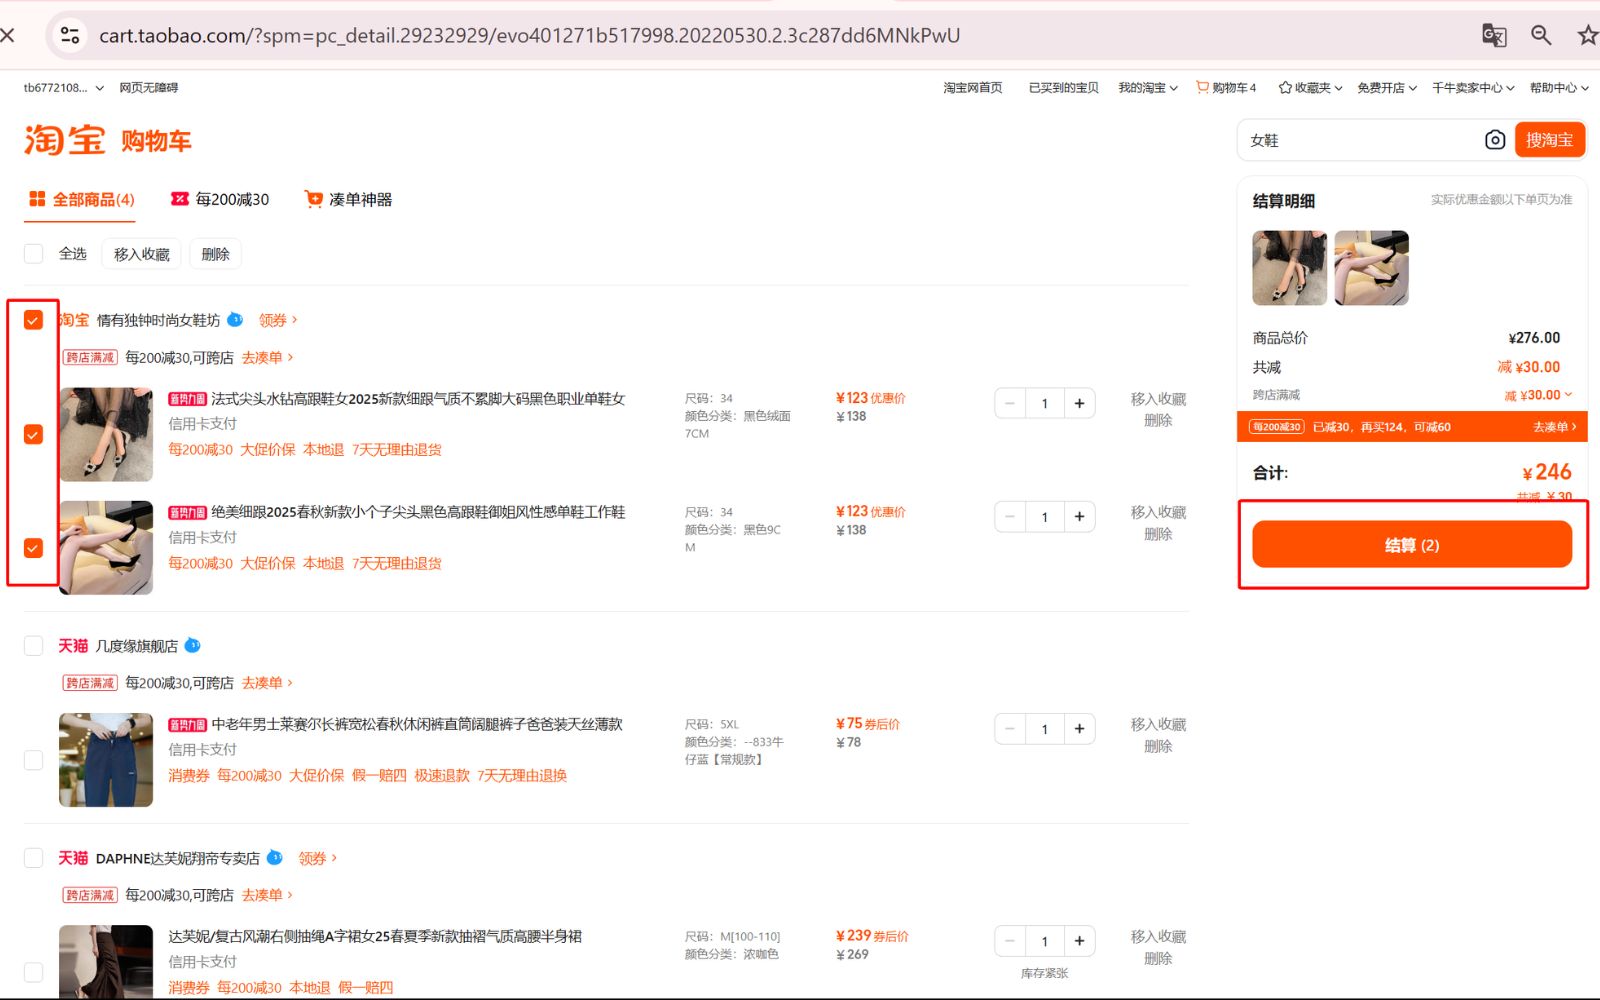Click 去凑单 under DAPHNE达芙妮翔帝专卖店
This screenshot has height=1000, width=1600.
click(x=267, y=895)
